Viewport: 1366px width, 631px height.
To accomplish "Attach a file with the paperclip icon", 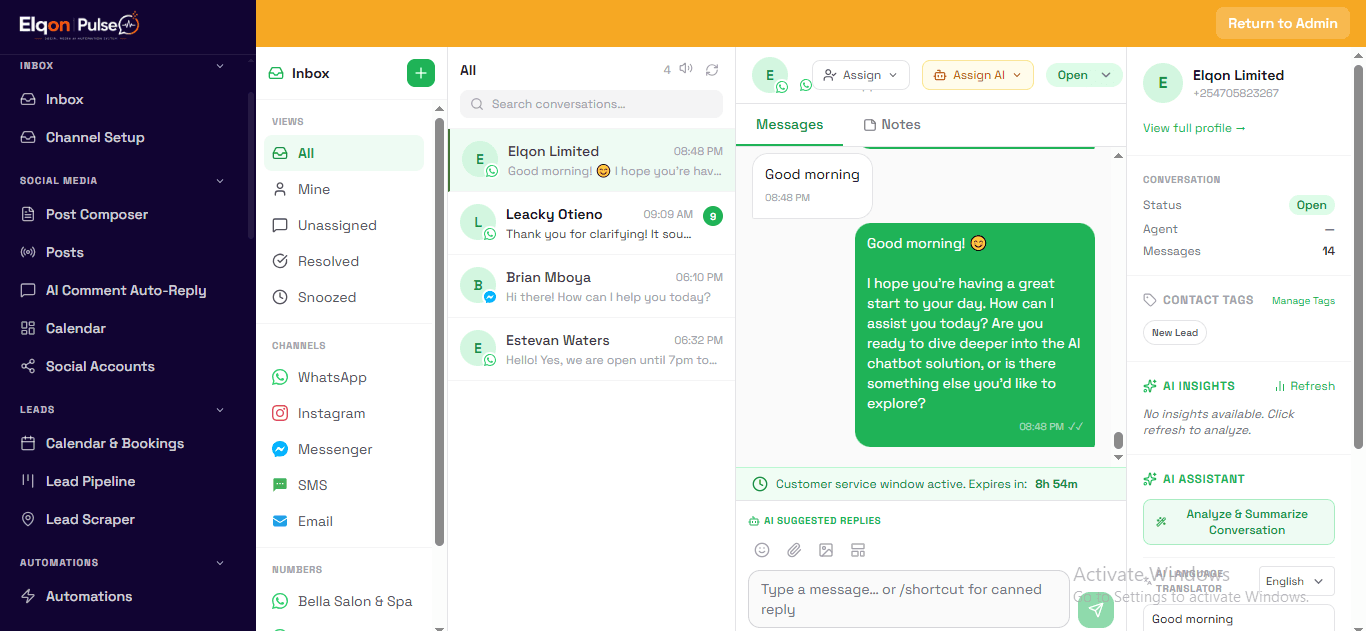I will coord(794,550).
